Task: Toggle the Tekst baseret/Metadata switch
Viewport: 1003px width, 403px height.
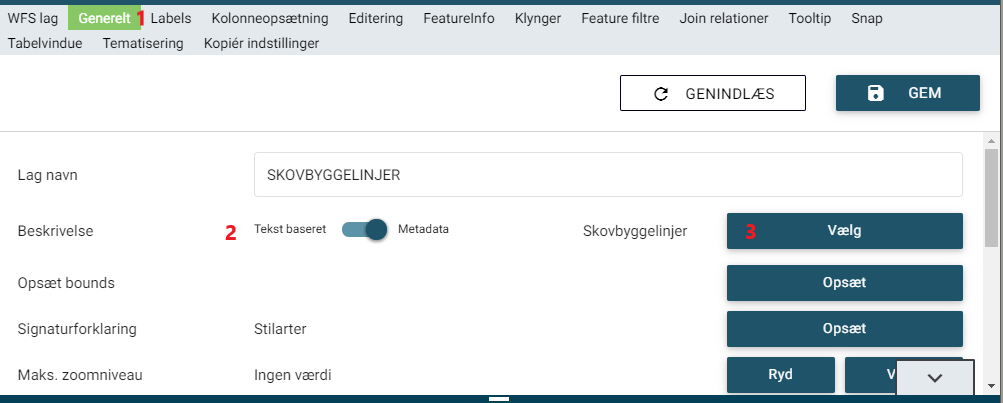Action: 364,230
